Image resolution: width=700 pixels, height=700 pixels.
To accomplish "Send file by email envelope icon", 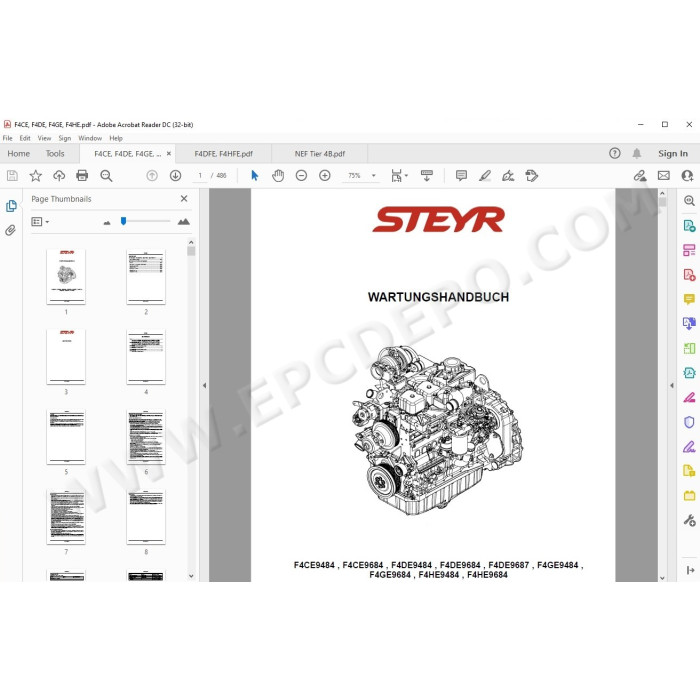I will 664,176.
